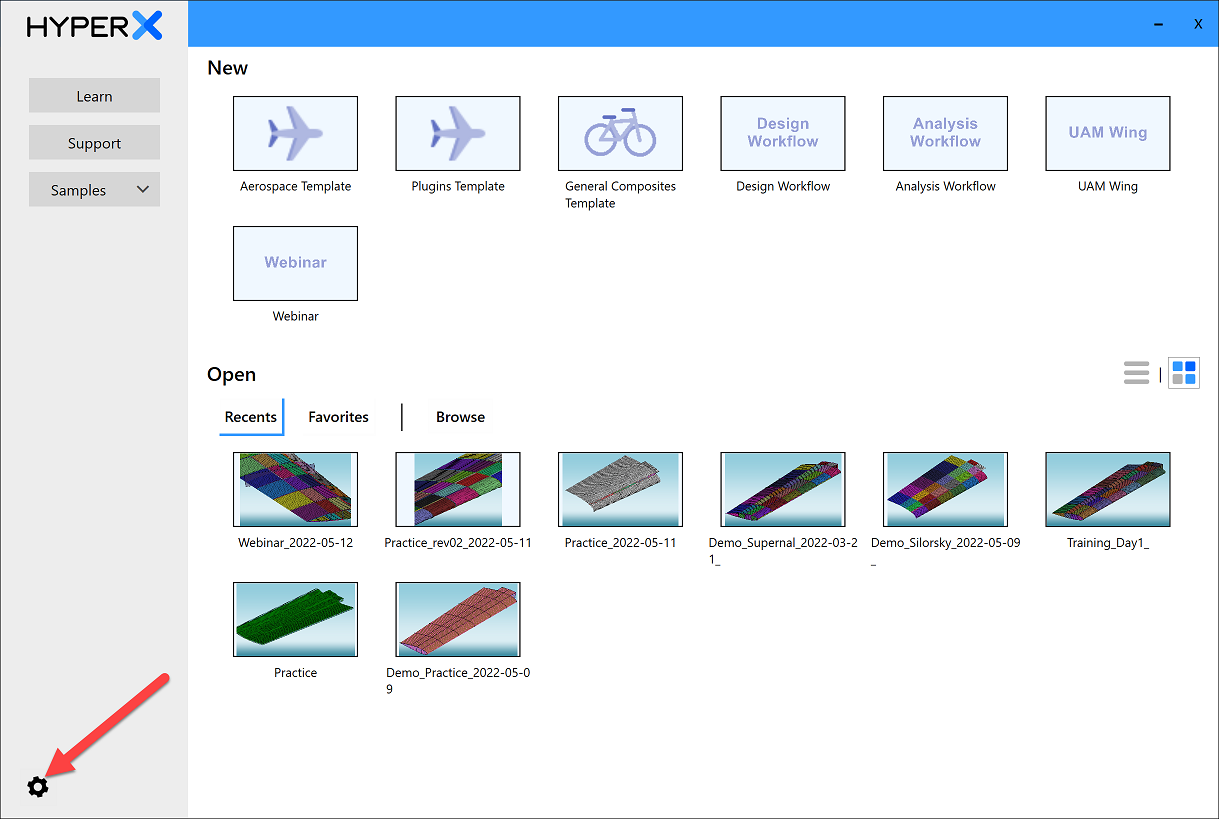Open the Learn page
Image resolution: width=1219 pixels, height=819 pixels.
[x=94, y=96]
